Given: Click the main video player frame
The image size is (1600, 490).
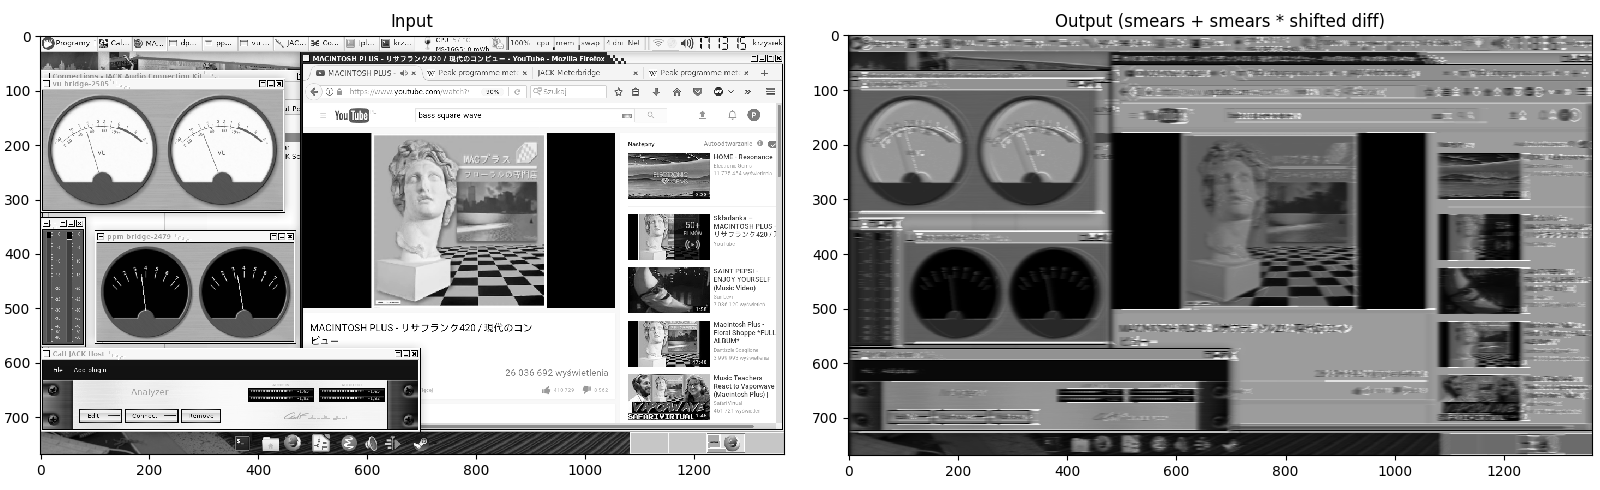Looking at the screenshot, I should pos(459,220).
